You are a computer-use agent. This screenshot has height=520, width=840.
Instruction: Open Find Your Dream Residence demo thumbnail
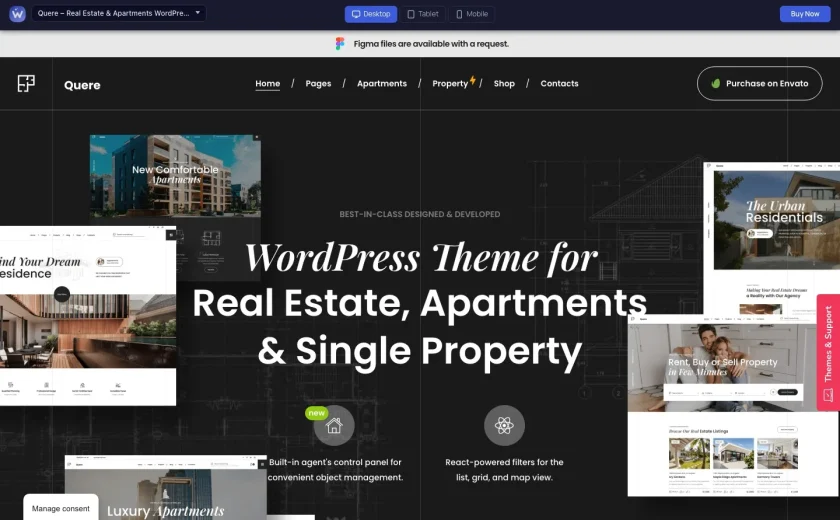(x=88, y=315)
